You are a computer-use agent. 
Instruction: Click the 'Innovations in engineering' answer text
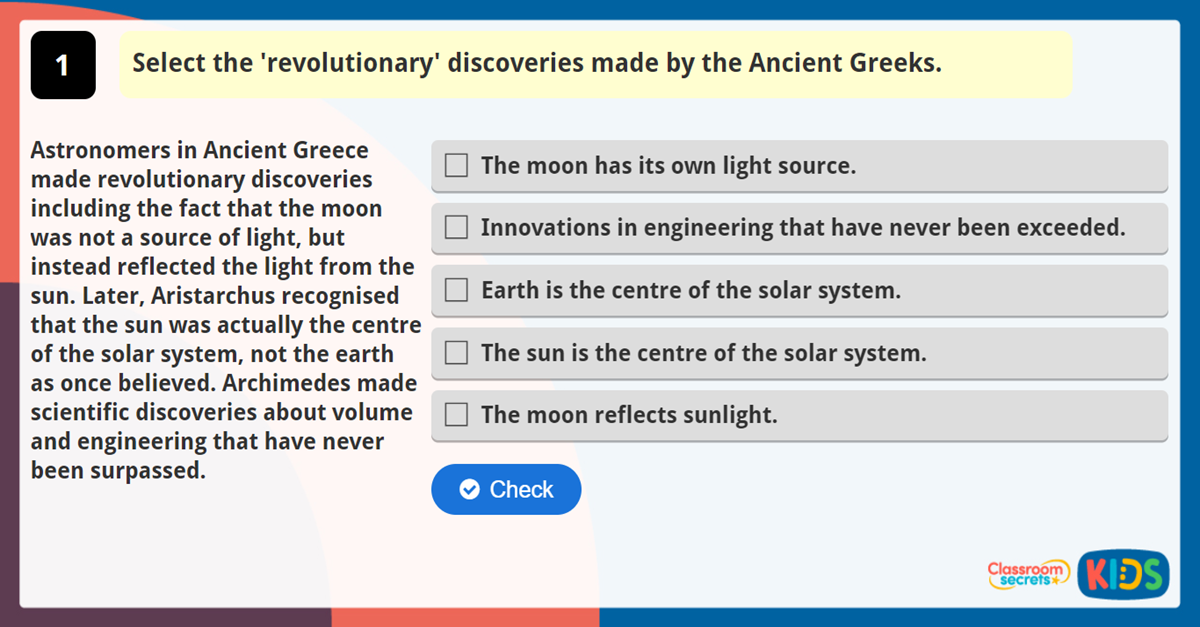803,228
